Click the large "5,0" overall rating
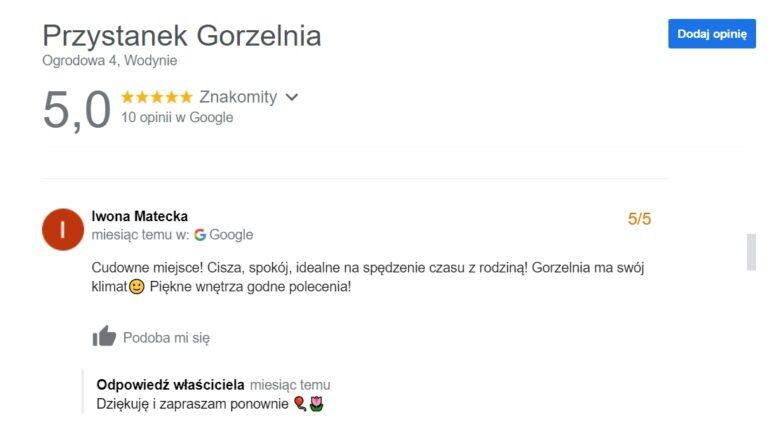Image resolution: width=768 pixels, height=436 pixels. pyautogui.click(x=76, y=109)
